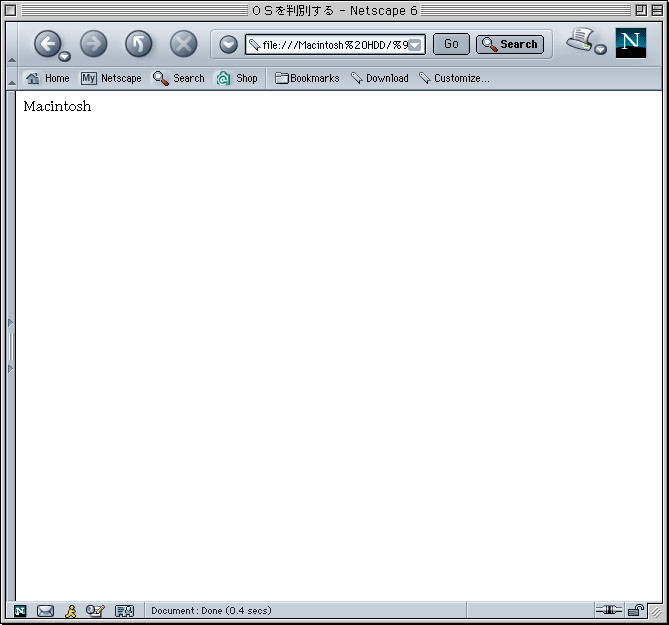
Task: Click the Forward navigation button
Action: tap(93, 44)
